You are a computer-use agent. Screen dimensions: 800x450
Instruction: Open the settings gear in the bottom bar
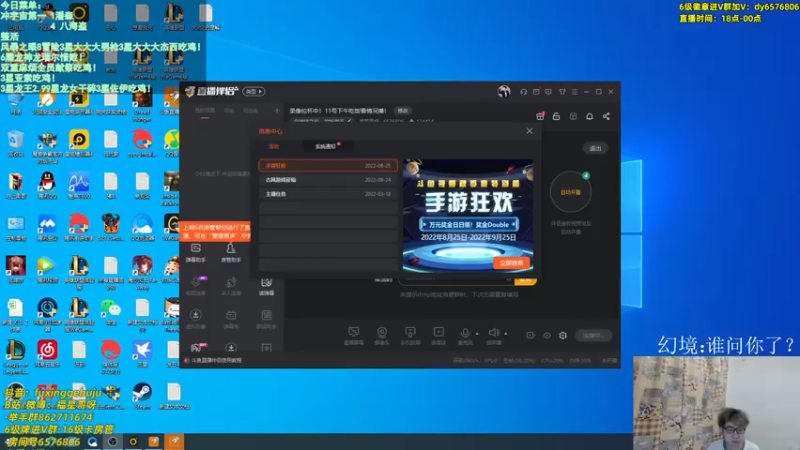[563, 335]
